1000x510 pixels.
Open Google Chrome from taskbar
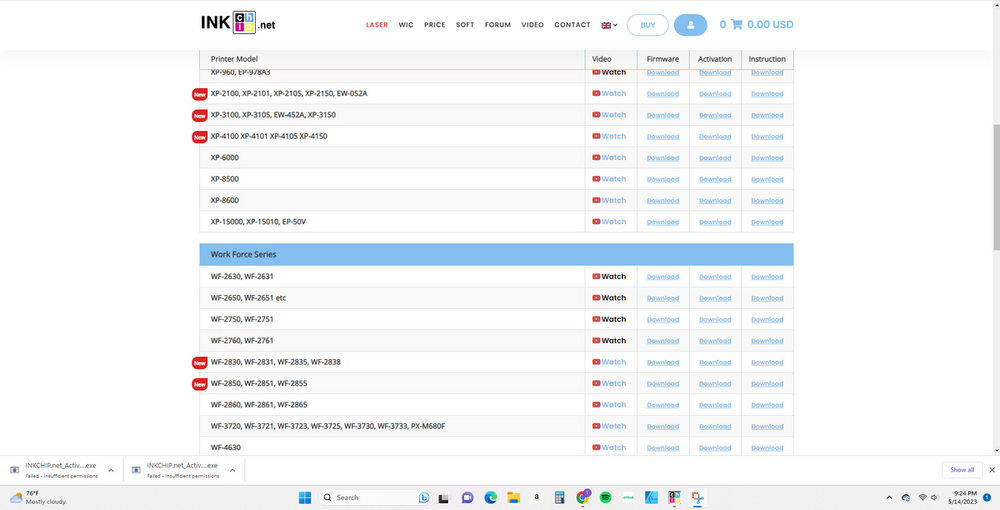tap(582, 497)
